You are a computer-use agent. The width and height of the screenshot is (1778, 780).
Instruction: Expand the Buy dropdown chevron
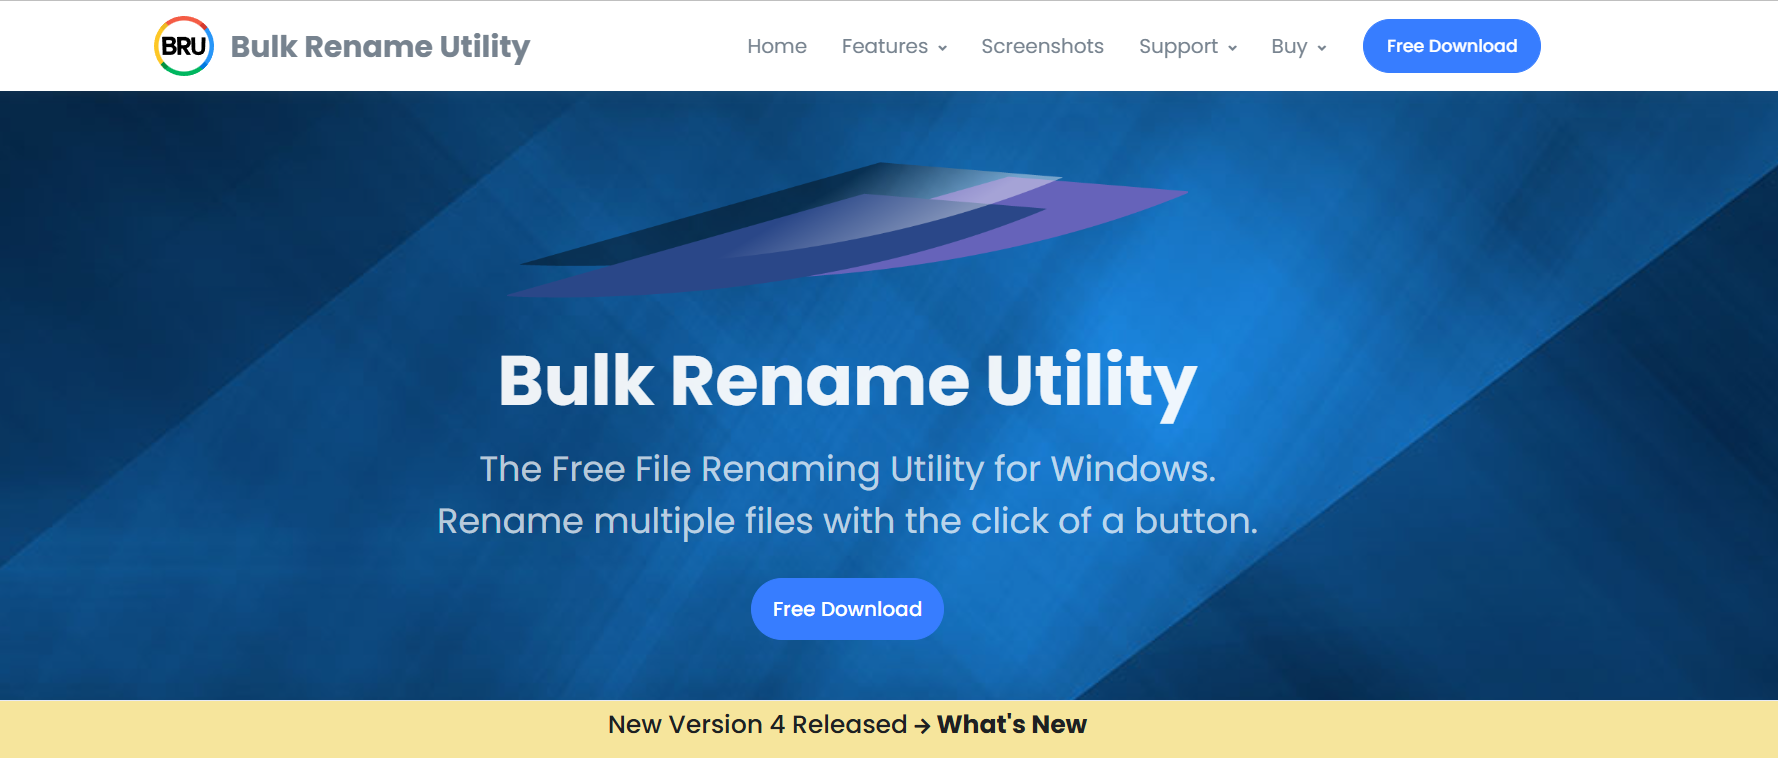(x=1321, y=48)
